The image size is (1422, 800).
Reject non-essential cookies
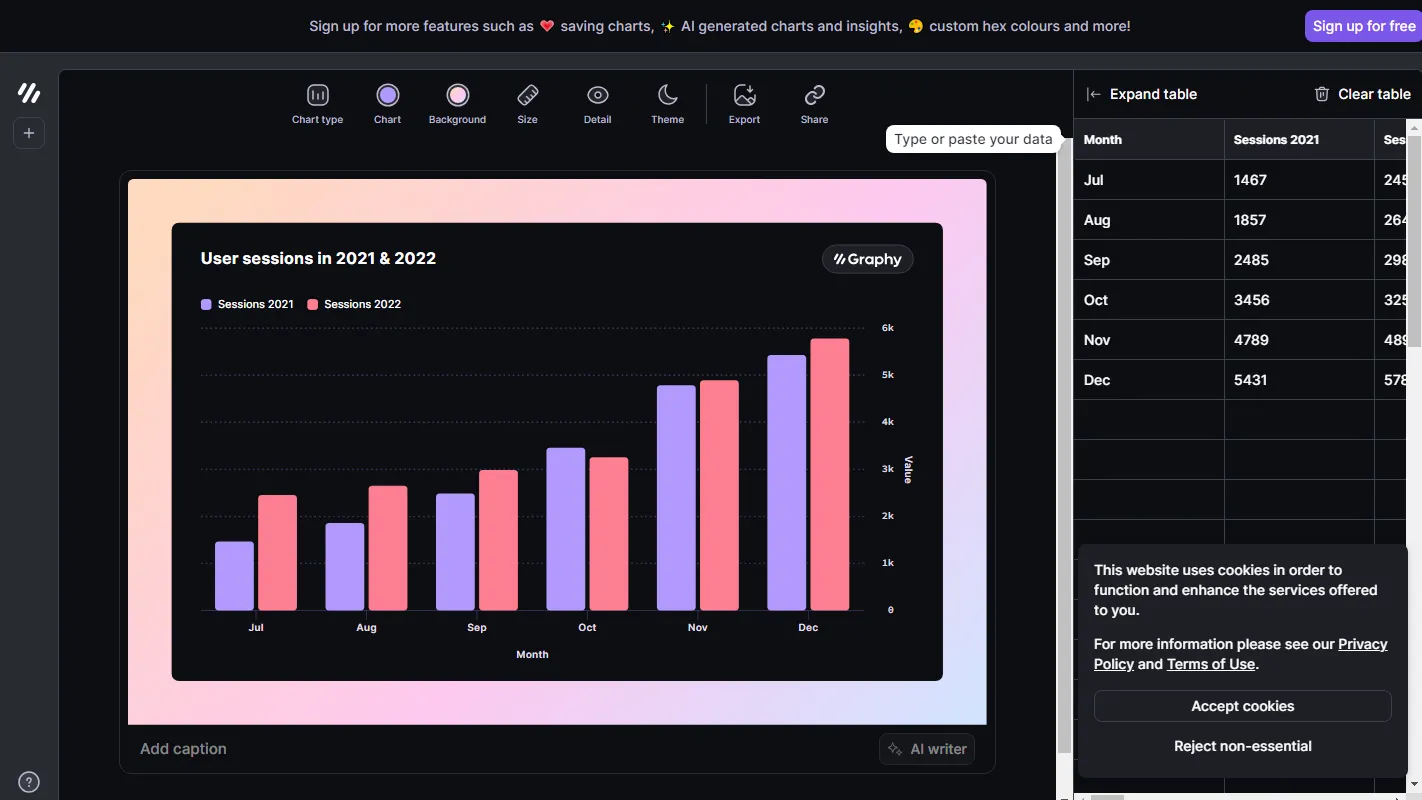(1242, 746)
